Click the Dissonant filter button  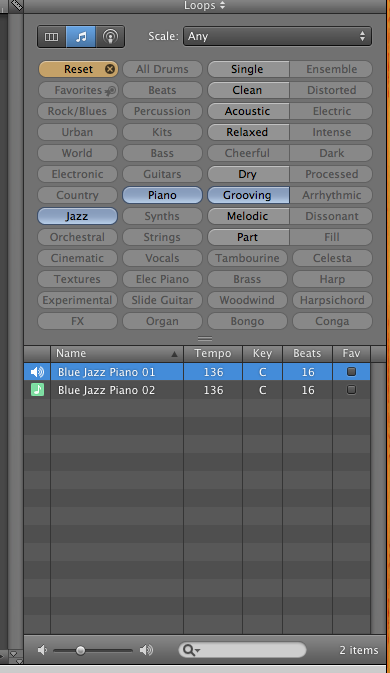click(331, 216)
